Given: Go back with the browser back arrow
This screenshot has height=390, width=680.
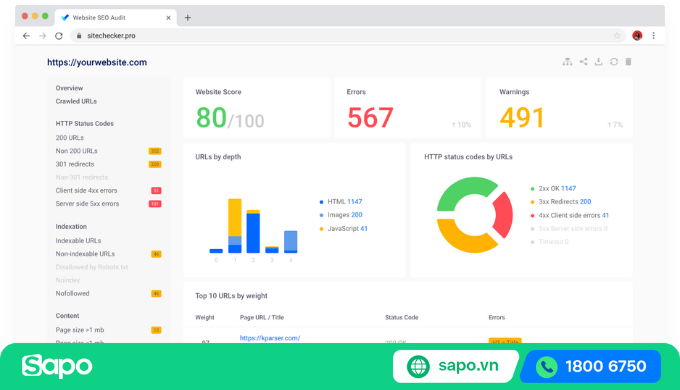Looking at the screenshot, I should (26, 36).
